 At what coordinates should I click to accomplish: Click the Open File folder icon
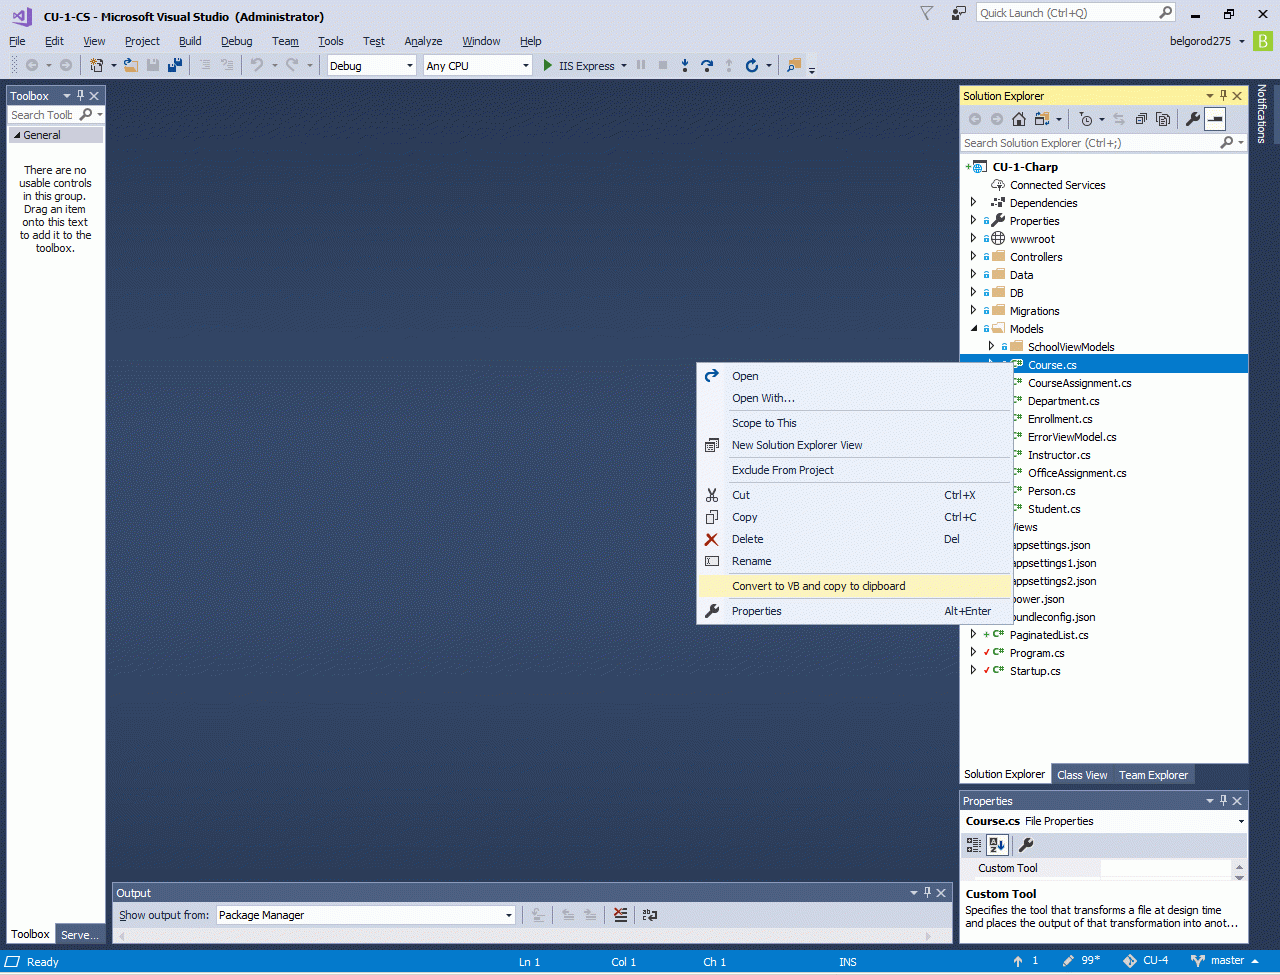point(130,65)
